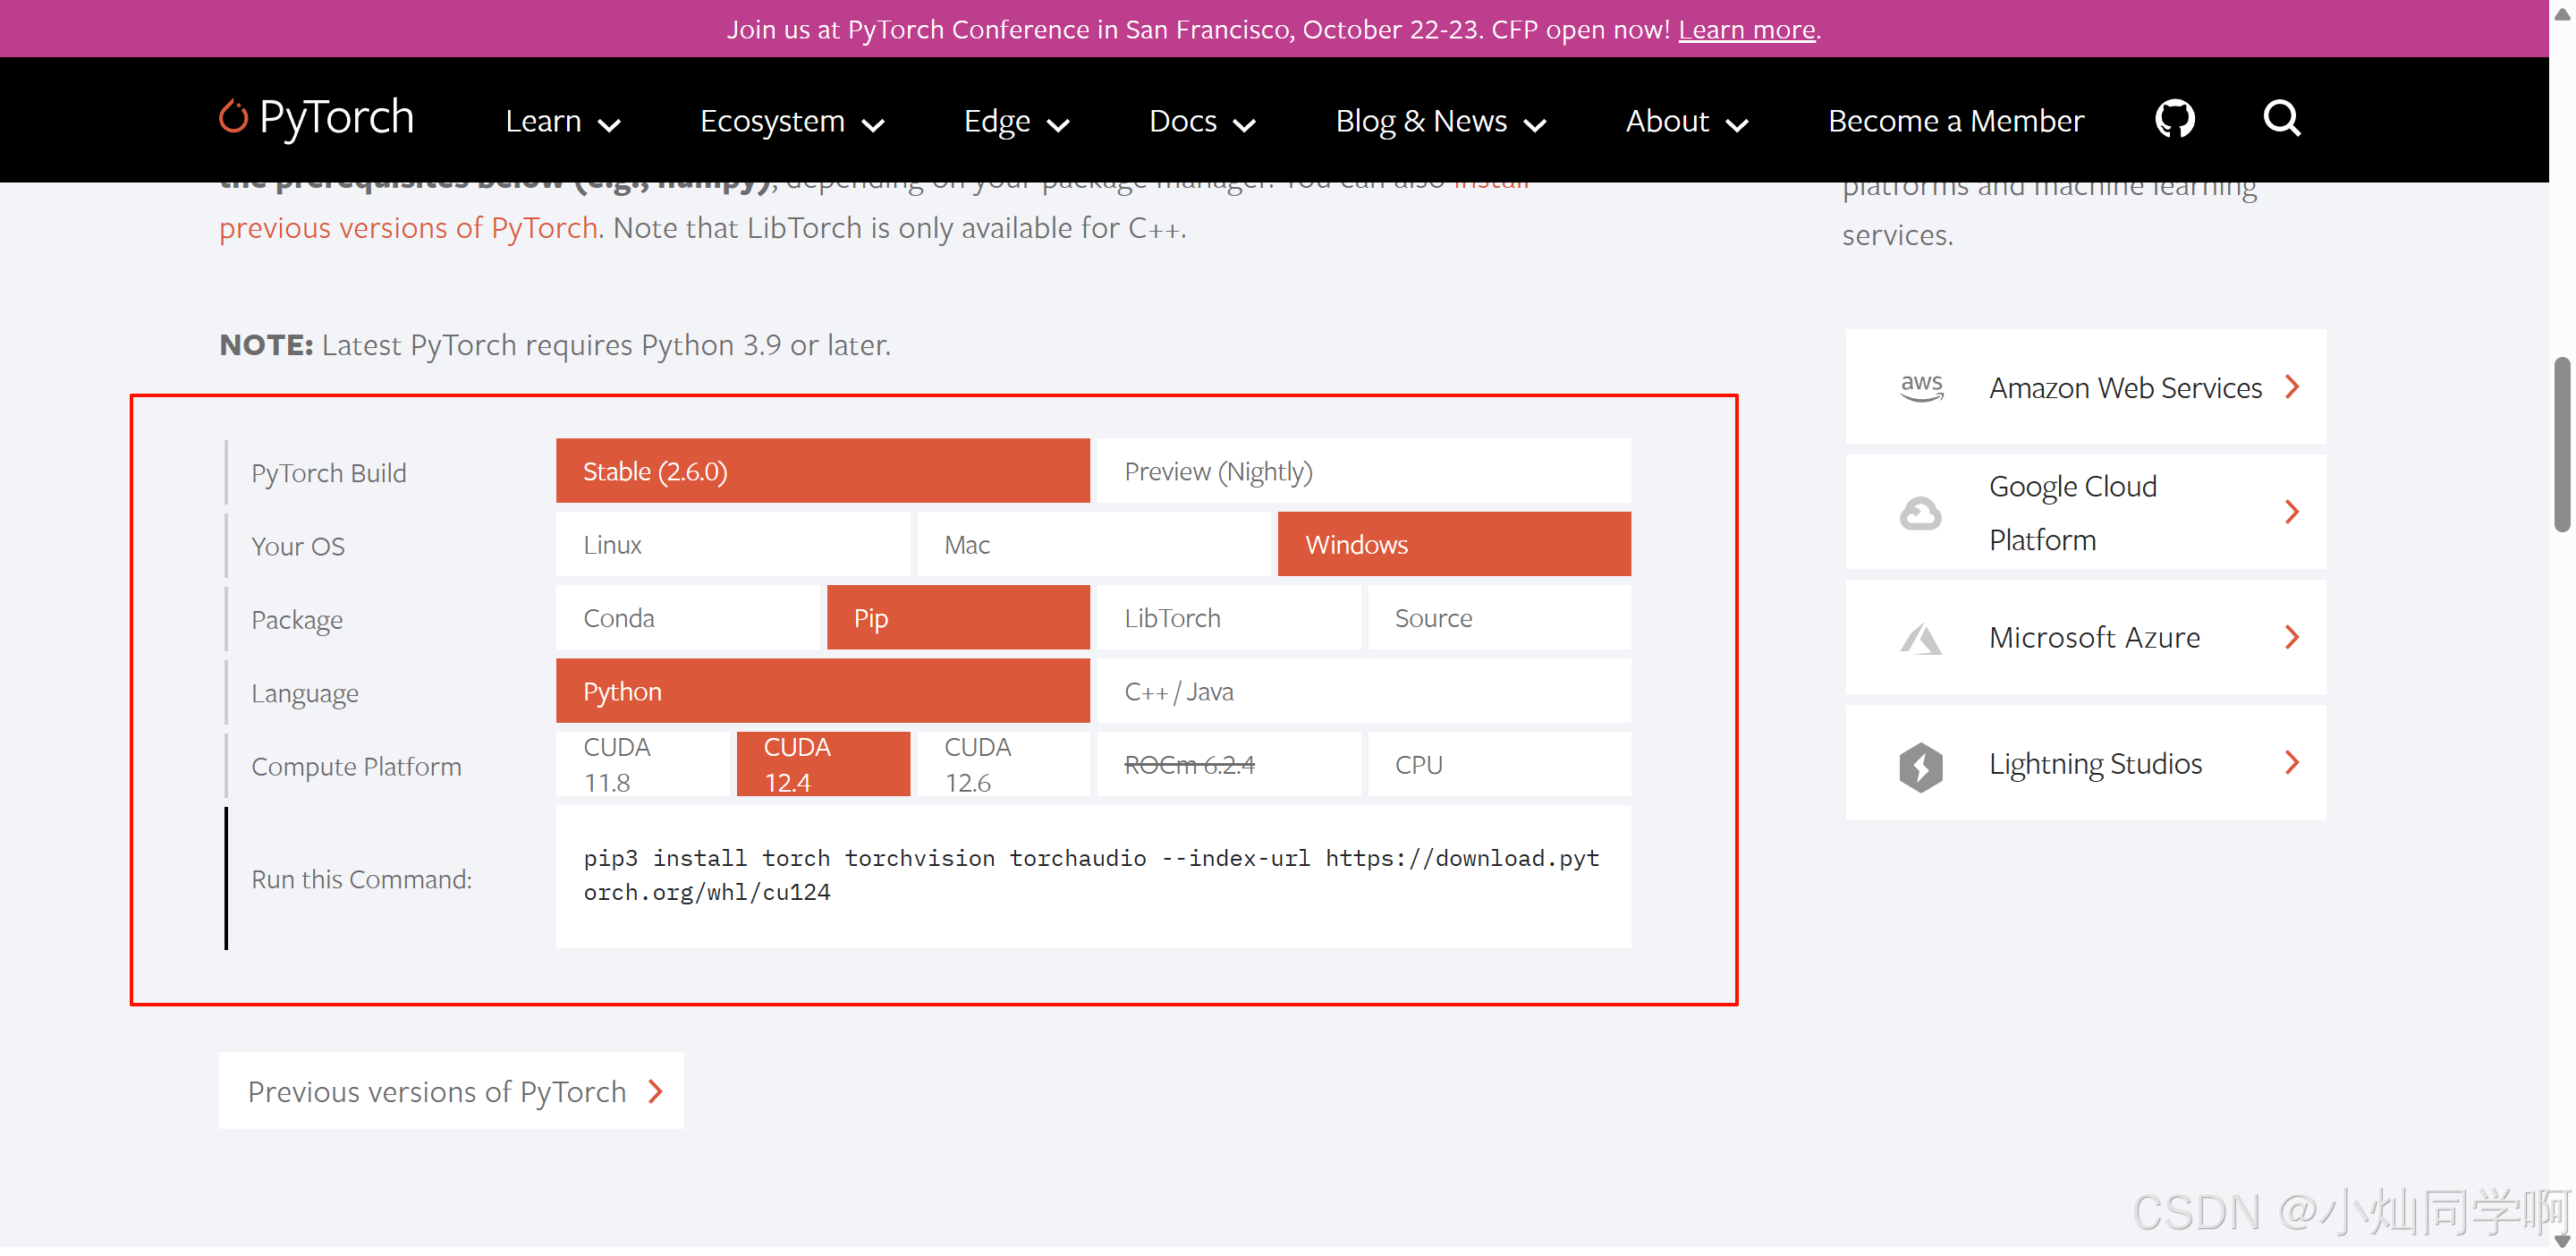Open the GitHub icon in navbar
The height and width of the screenshot is (1256, 2576).
pyautogui.click(x=2174, y=120)
